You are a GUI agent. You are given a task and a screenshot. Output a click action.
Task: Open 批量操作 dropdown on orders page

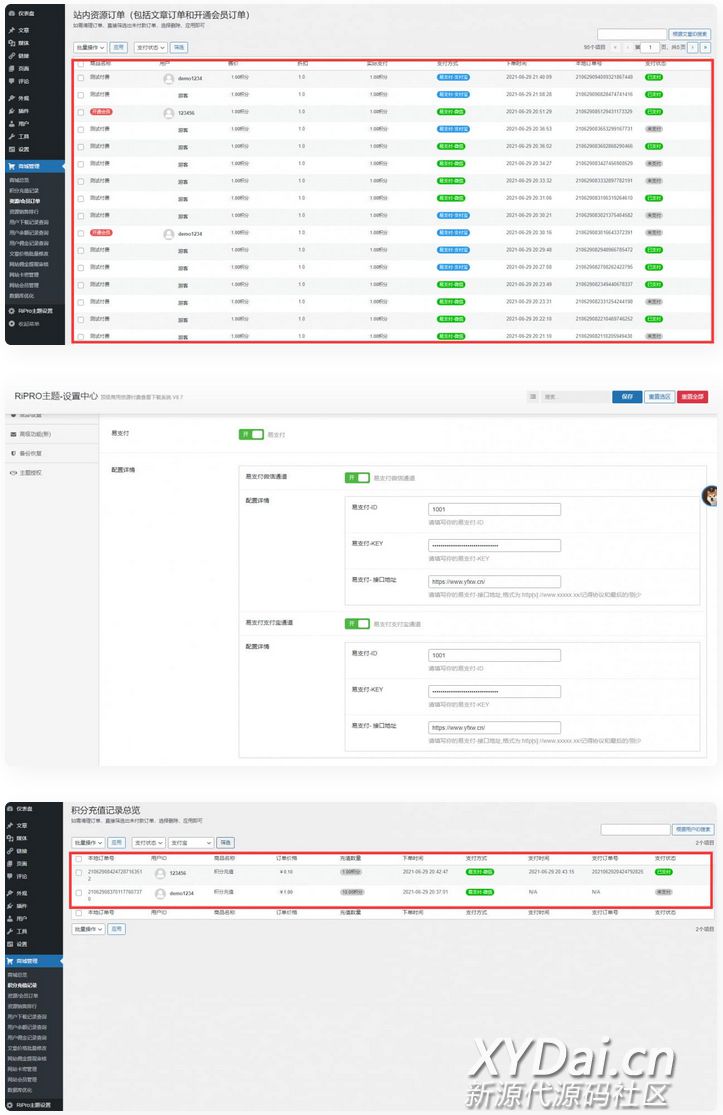pyautogui.click(x=89, y=47)
